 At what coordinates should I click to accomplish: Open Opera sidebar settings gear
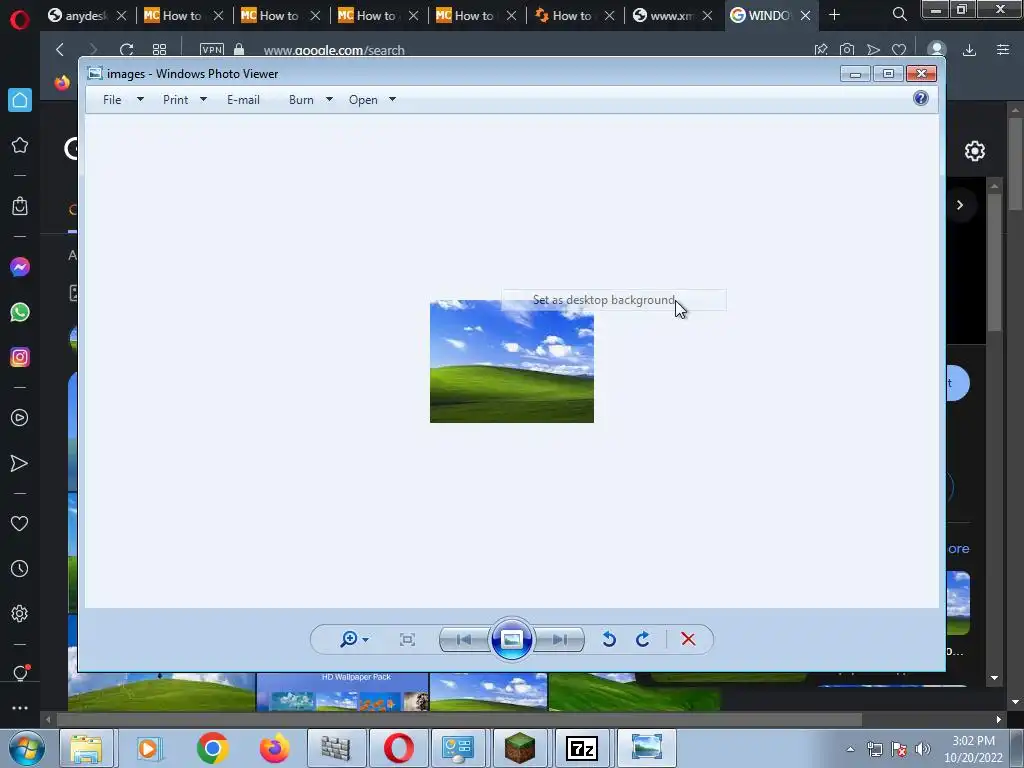tap(20, 614)
